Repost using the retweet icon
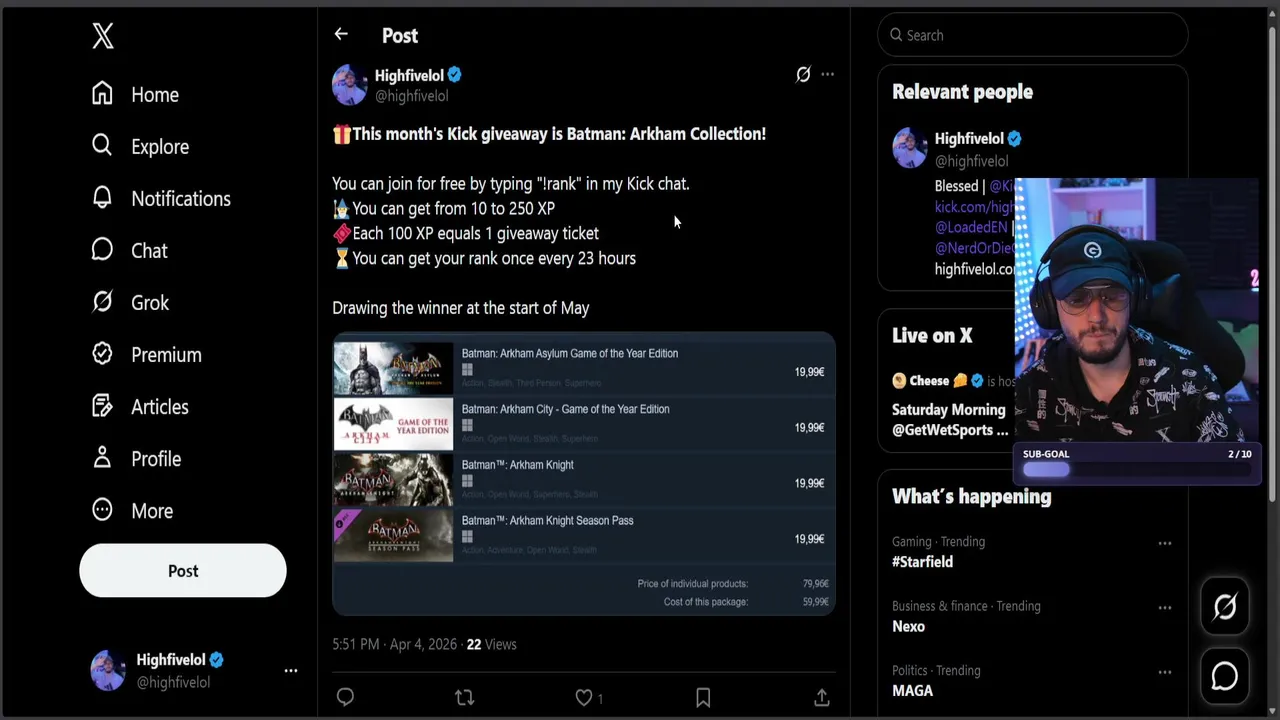 (x=464, y=697)
